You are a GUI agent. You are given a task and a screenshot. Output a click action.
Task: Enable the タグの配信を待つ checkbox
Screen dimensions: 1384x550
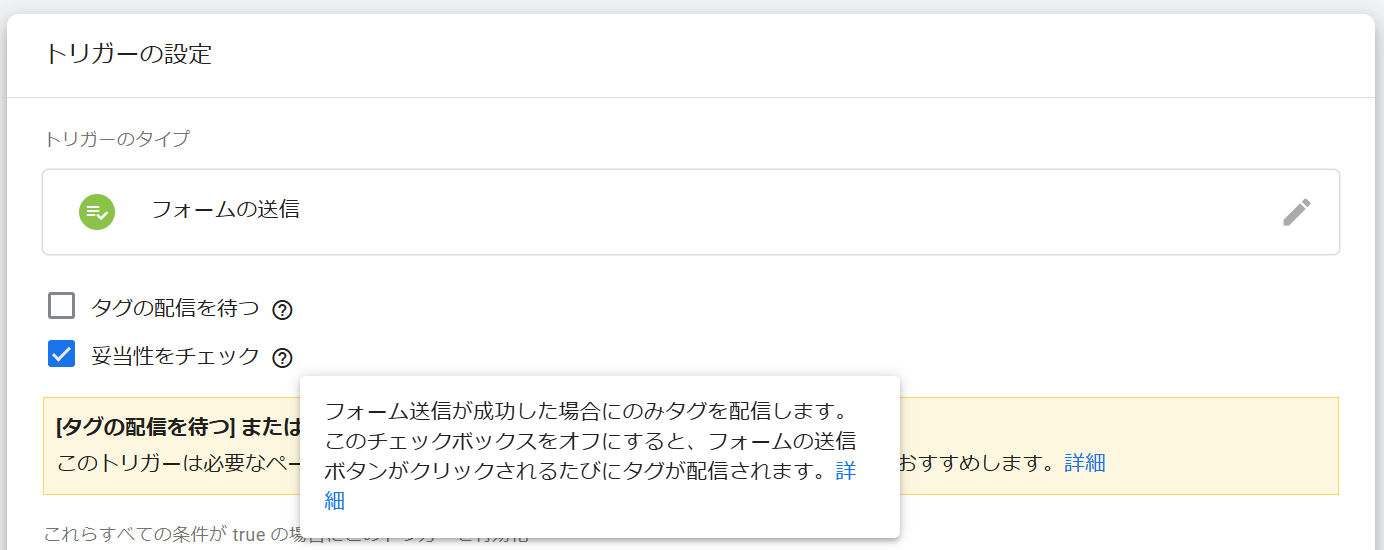tap(62, 306)
